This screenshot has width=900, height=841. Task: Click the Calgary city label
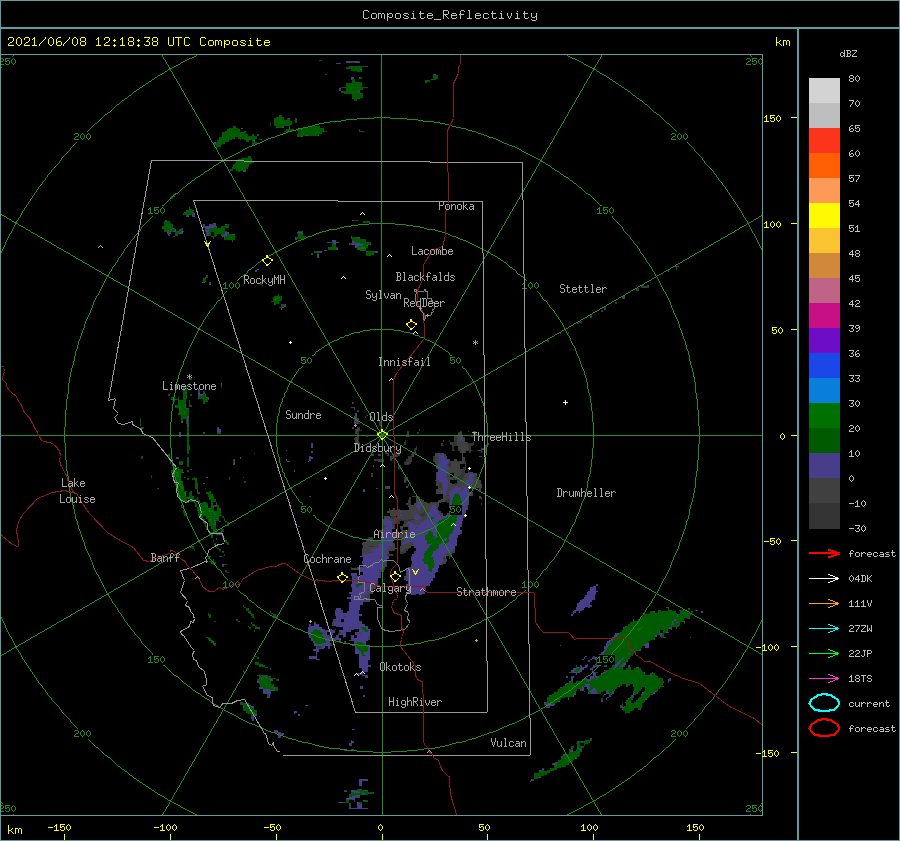(390, 588)
